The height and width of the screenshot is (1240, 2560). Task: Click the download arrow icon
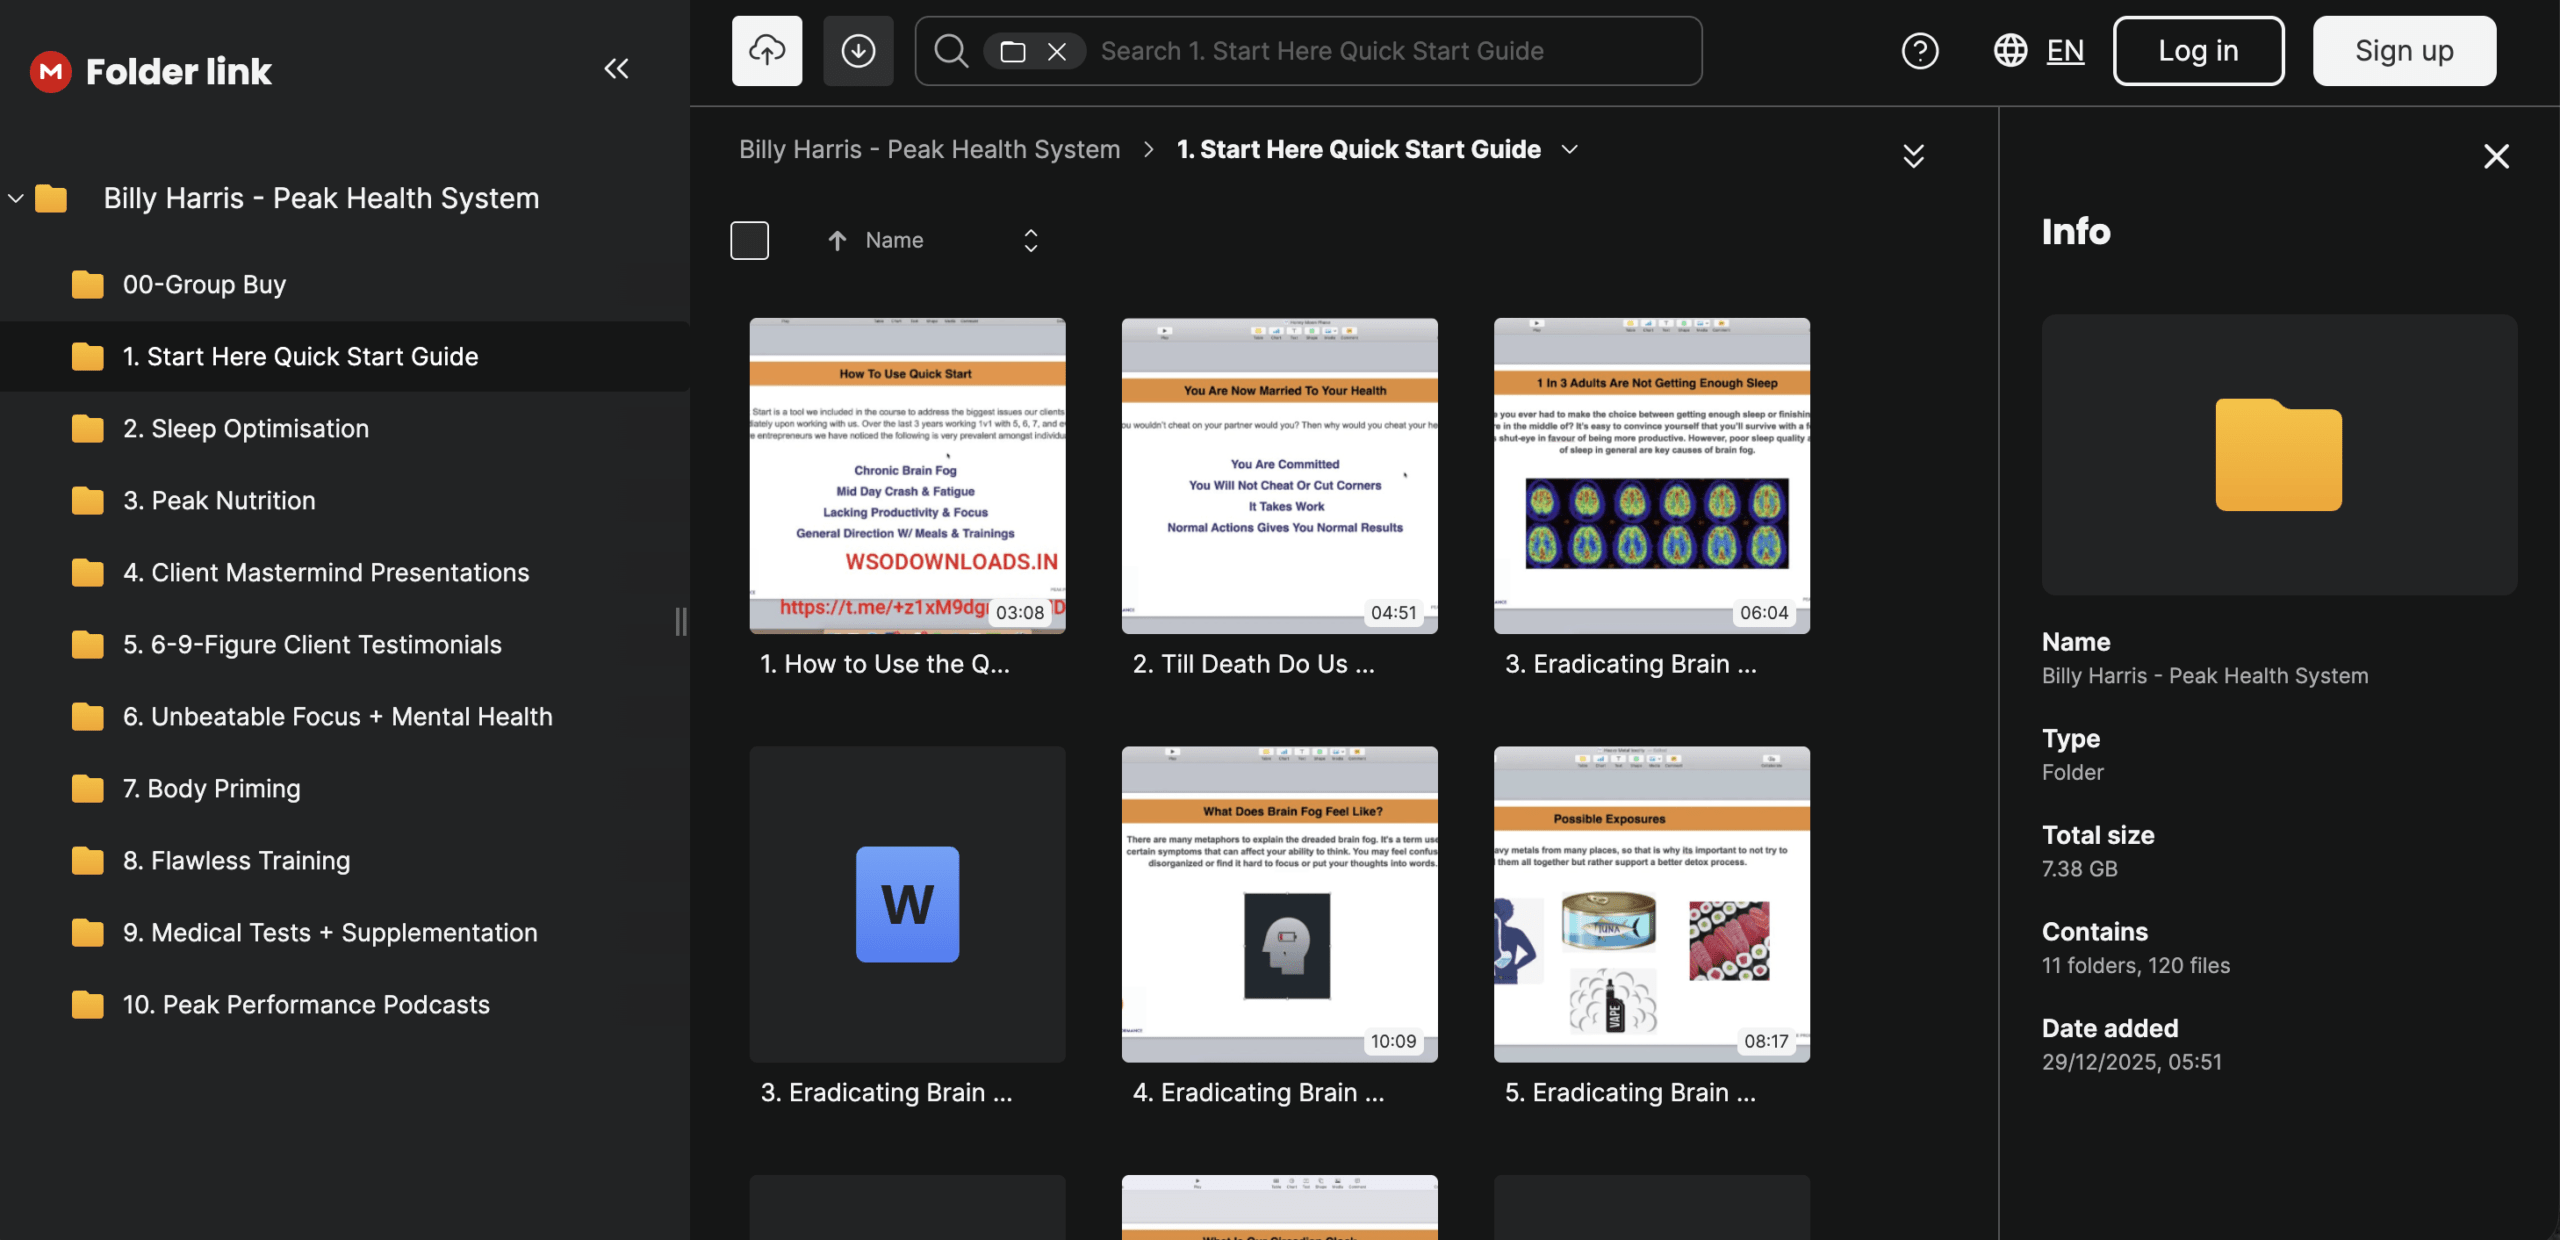858,51
